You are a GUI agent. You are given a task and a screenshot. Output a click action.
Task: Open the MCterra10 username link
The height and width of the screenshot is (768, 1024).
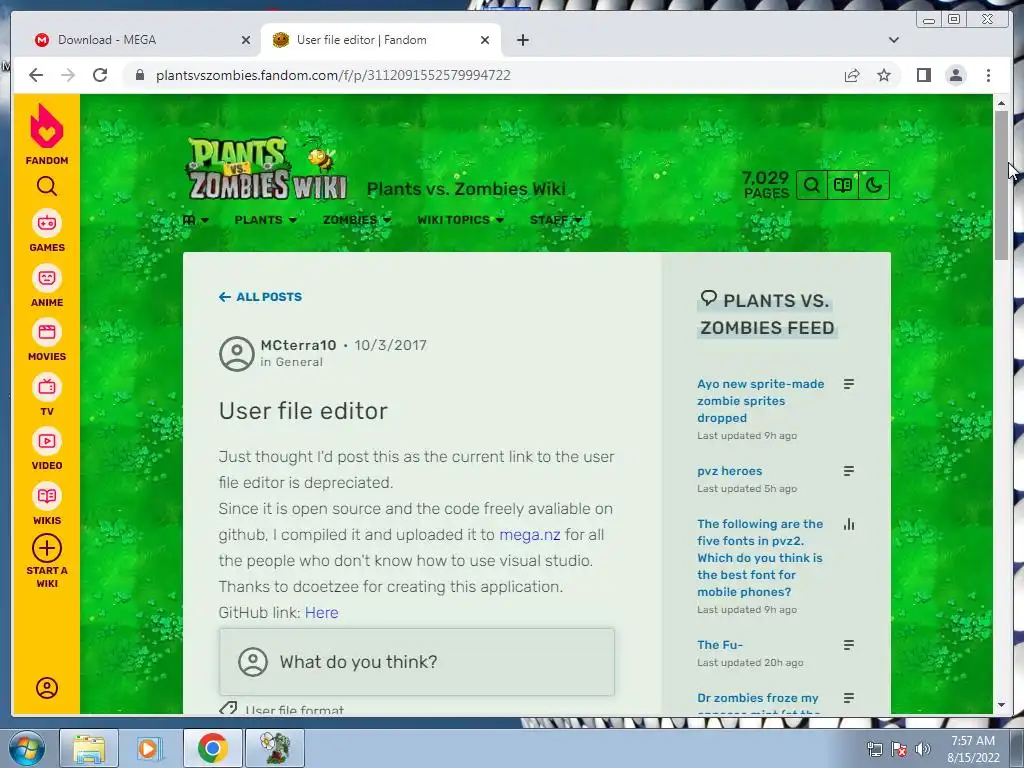click(x=298, y=345)
